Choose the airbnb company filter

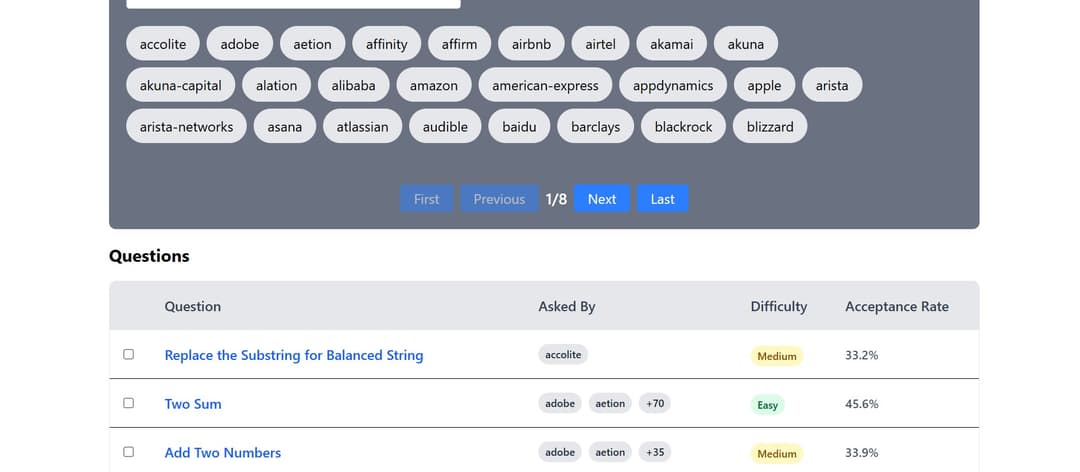pyautogui.click(x=531, y=44)
